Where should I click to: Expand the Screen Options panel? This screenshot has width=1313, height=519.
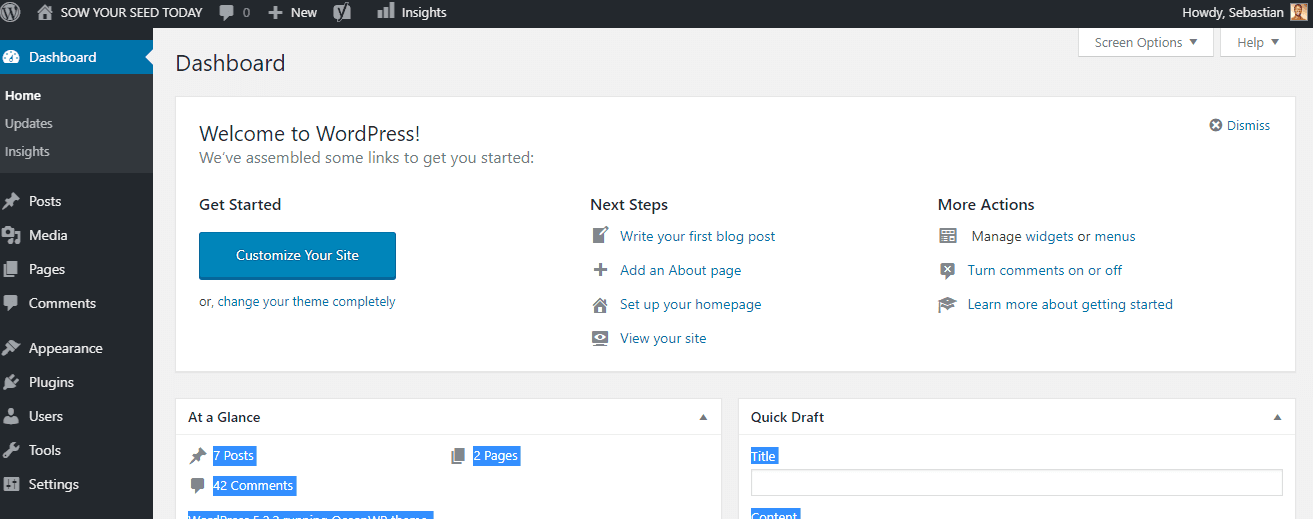pyautogui.click(x=1146, y=42)
